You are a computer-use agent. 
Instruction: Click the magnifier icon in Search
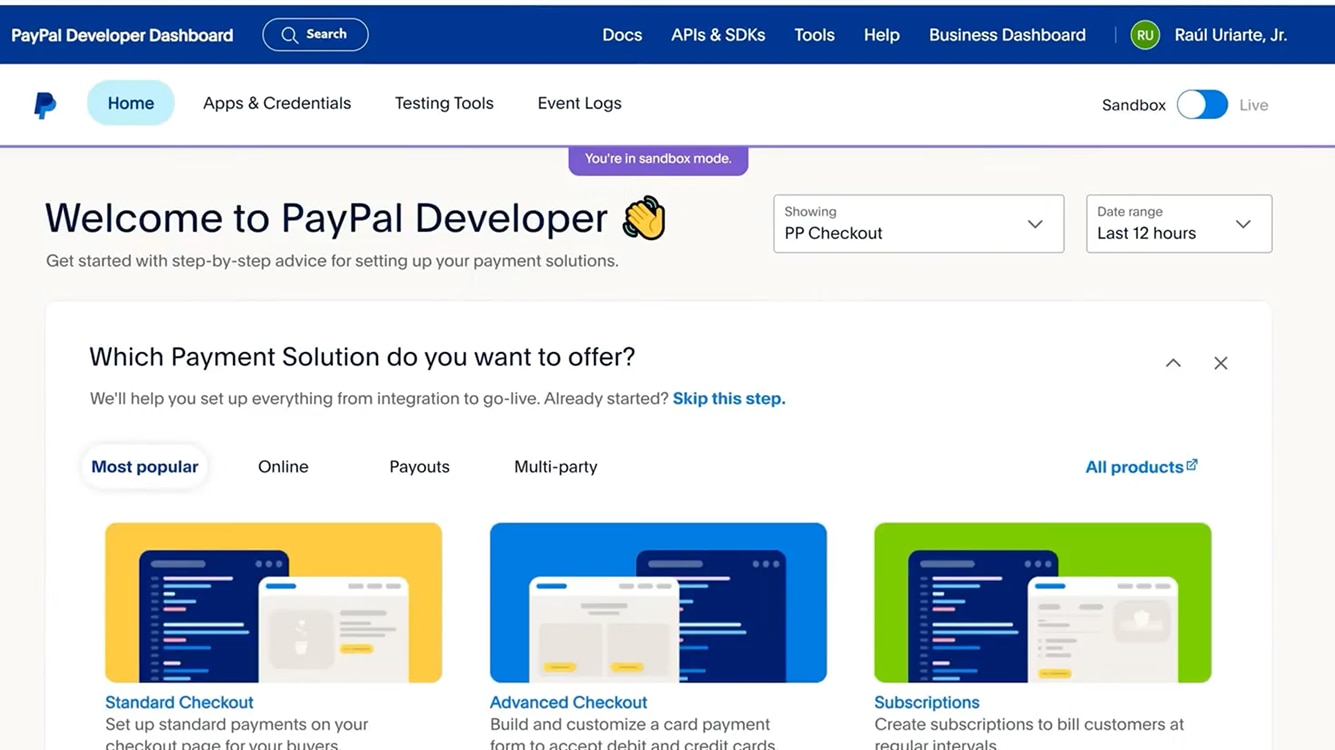289,35
